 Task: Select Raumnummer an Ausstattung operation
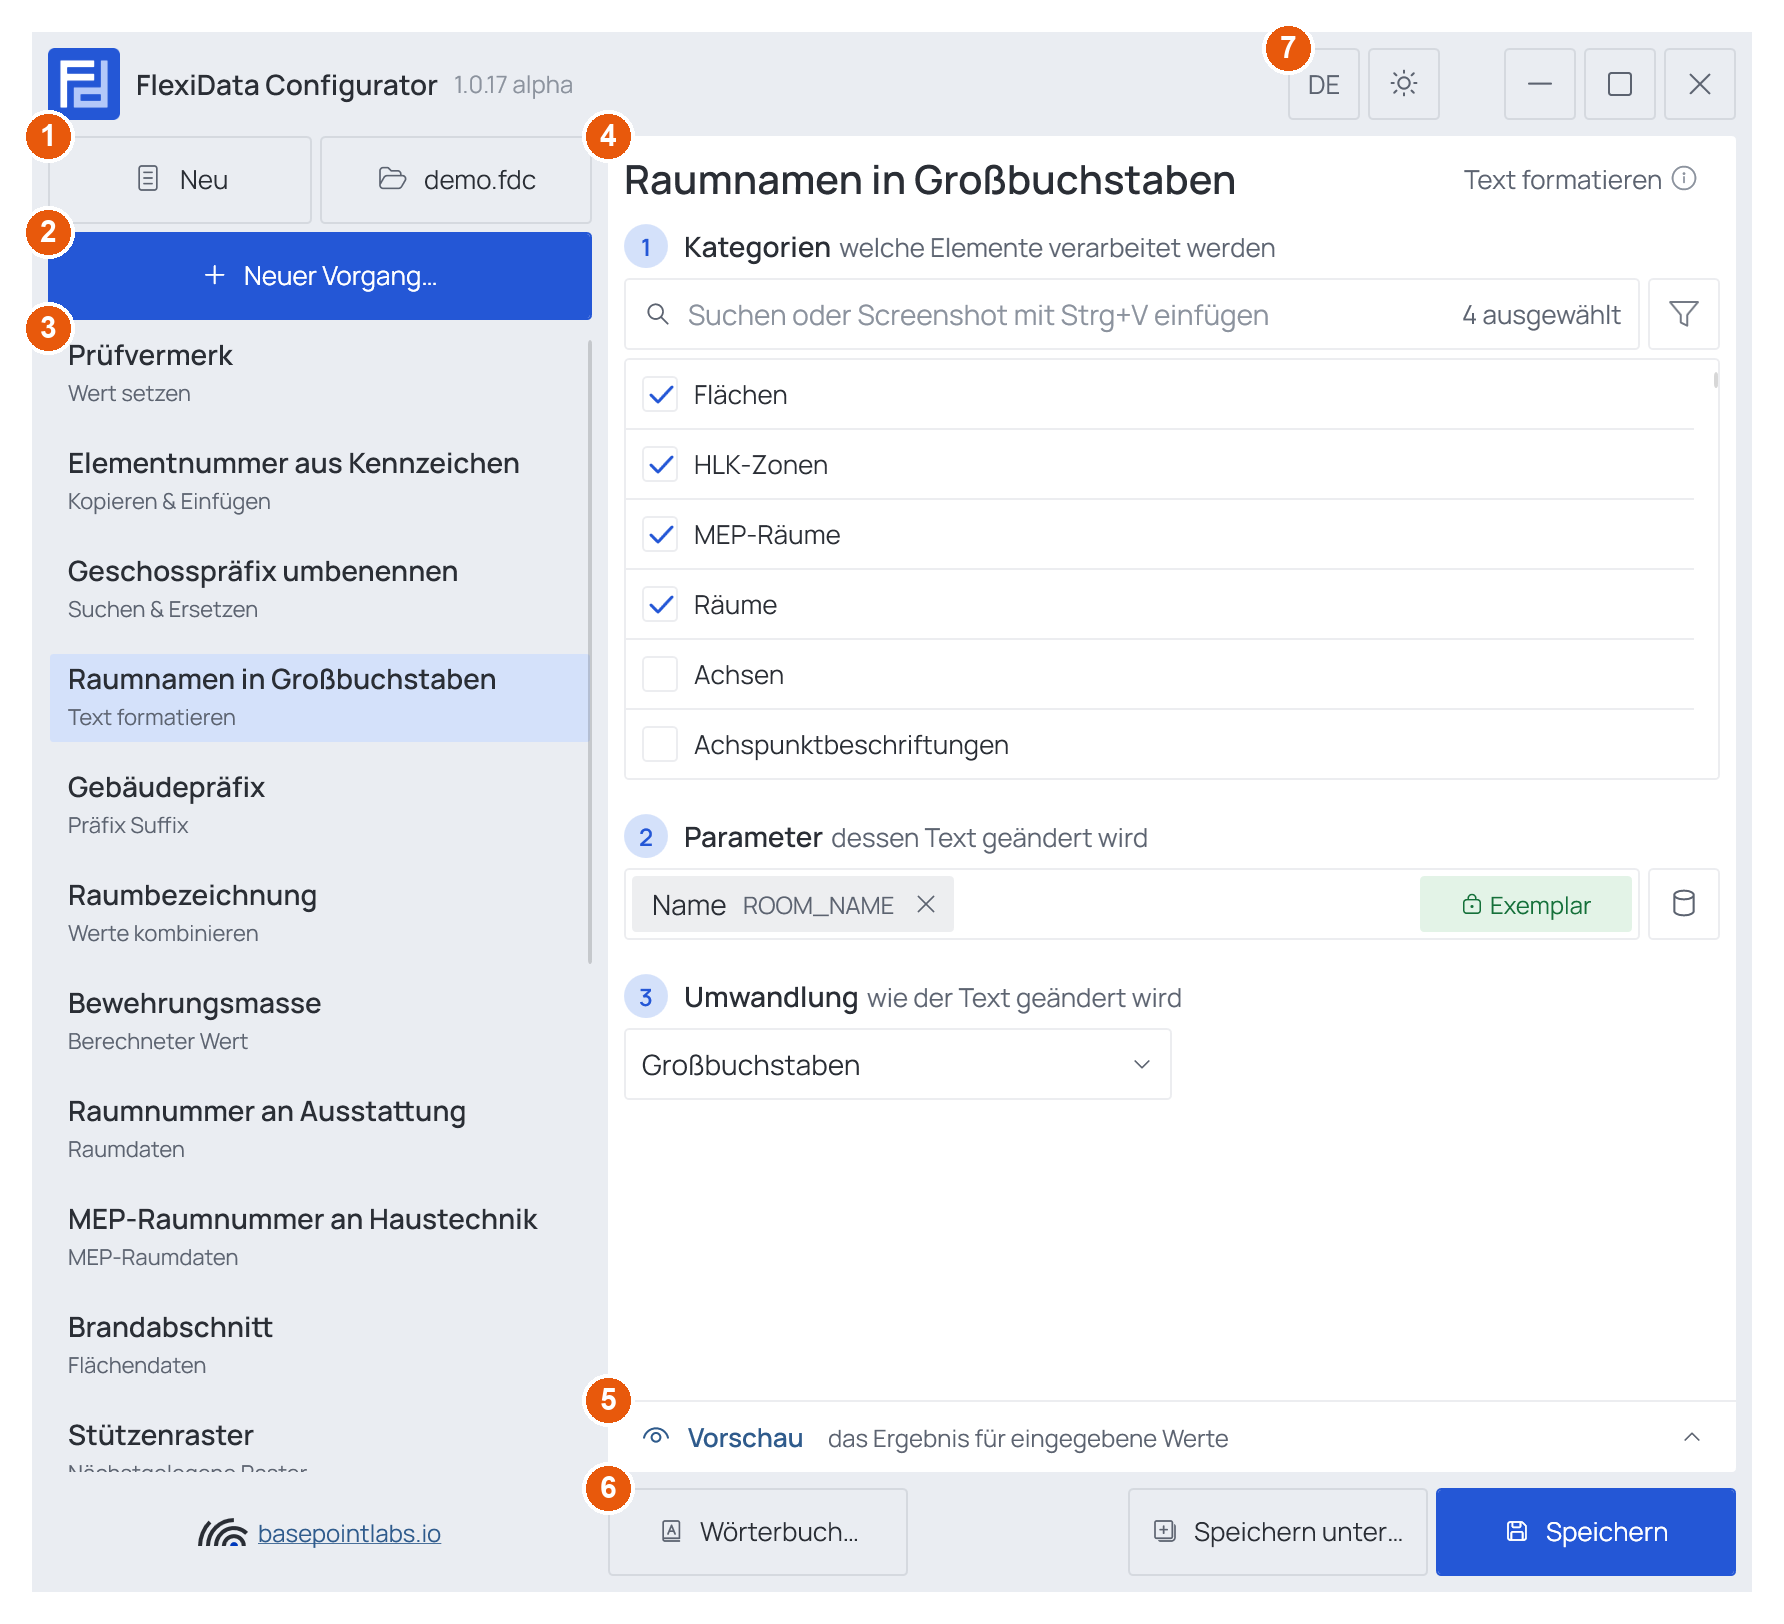[319, 1129]
